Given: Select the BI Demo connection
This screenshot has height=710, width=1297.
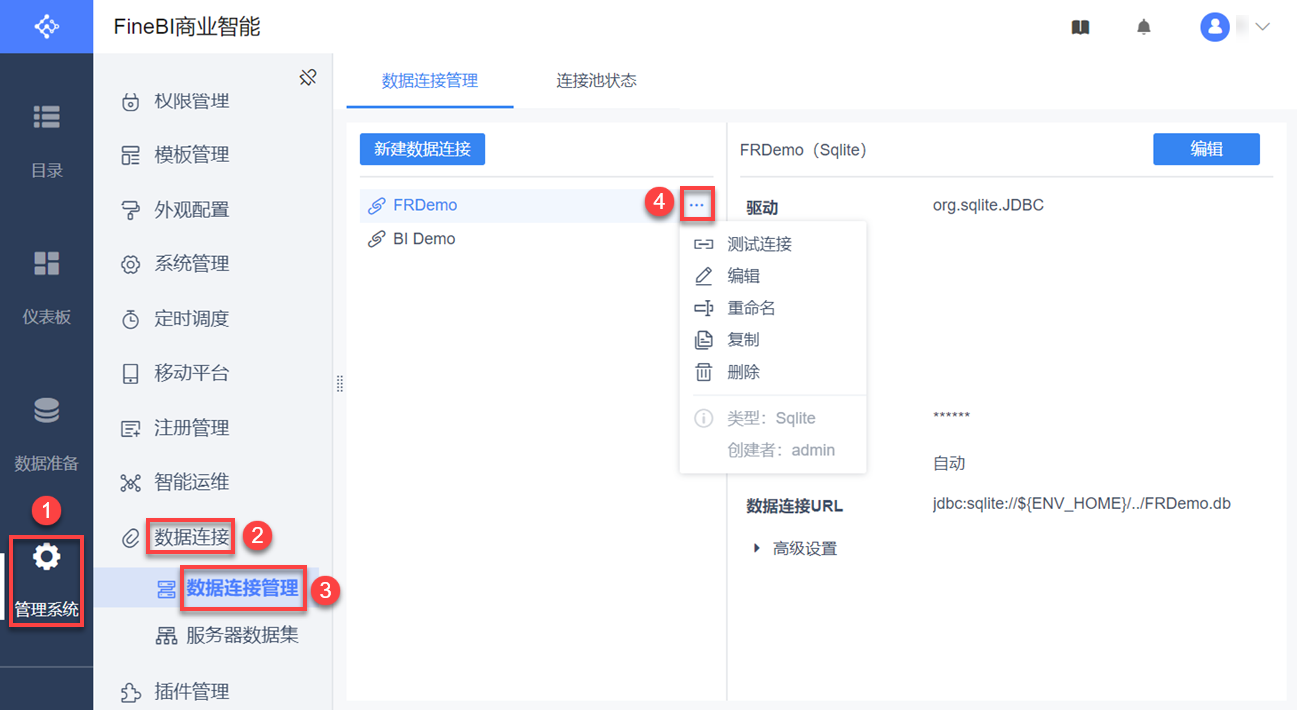Looking at the screenshot, I should (538, 239).
